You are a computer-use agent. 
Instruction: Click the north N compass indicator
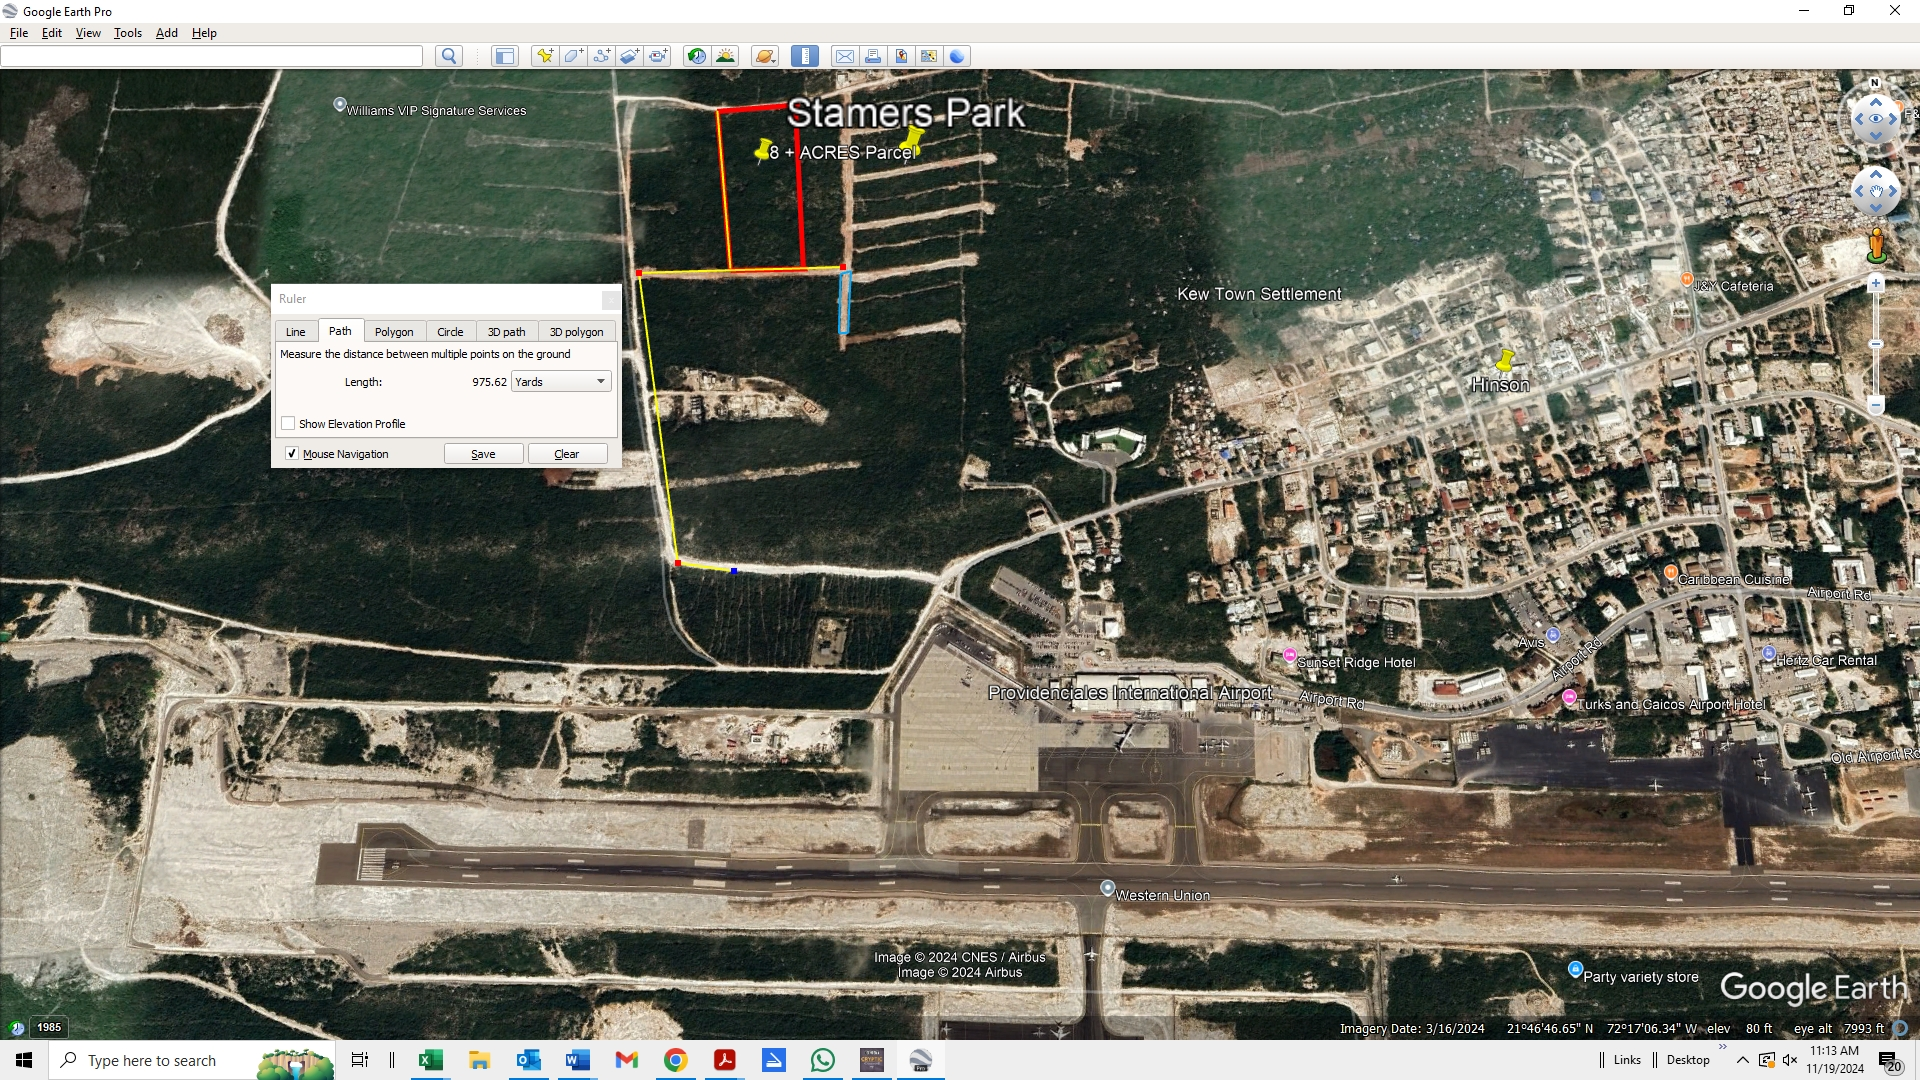[x=1875, y=83]
